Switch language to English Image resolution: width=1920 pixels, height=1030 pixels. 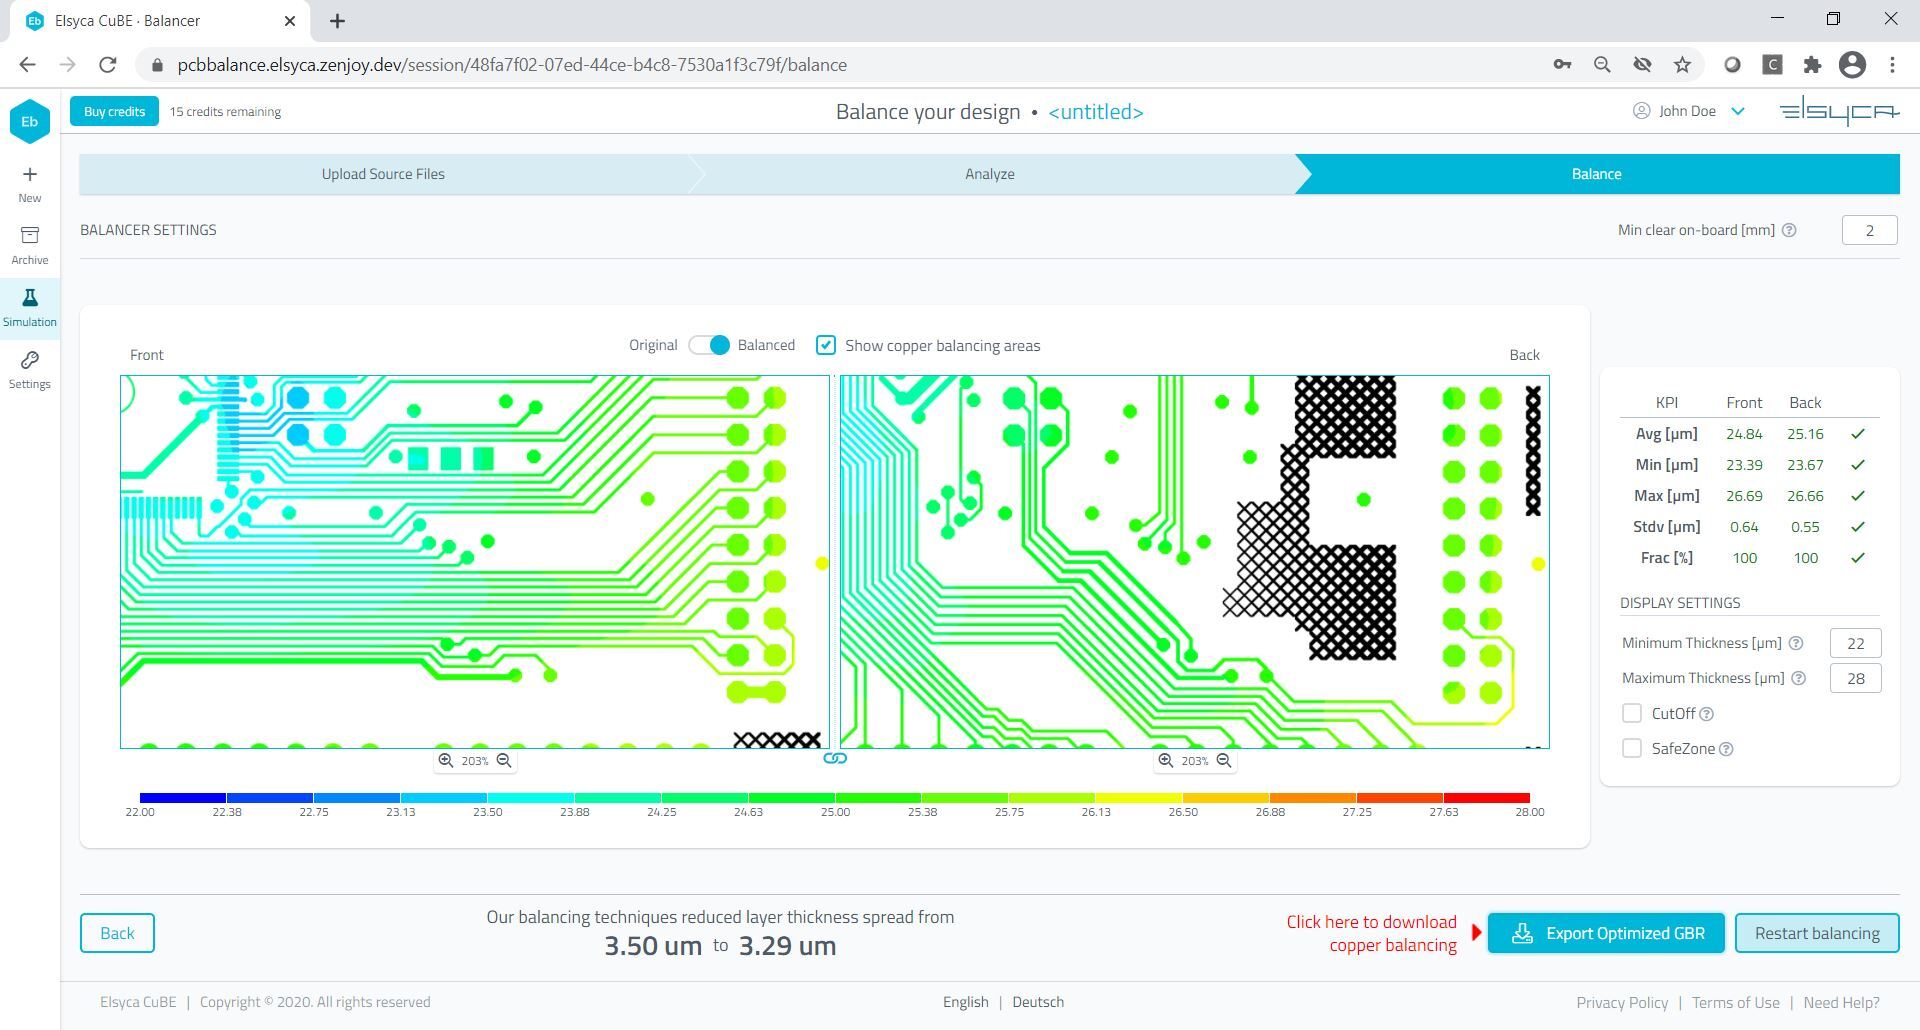[x=965, y=1002]
